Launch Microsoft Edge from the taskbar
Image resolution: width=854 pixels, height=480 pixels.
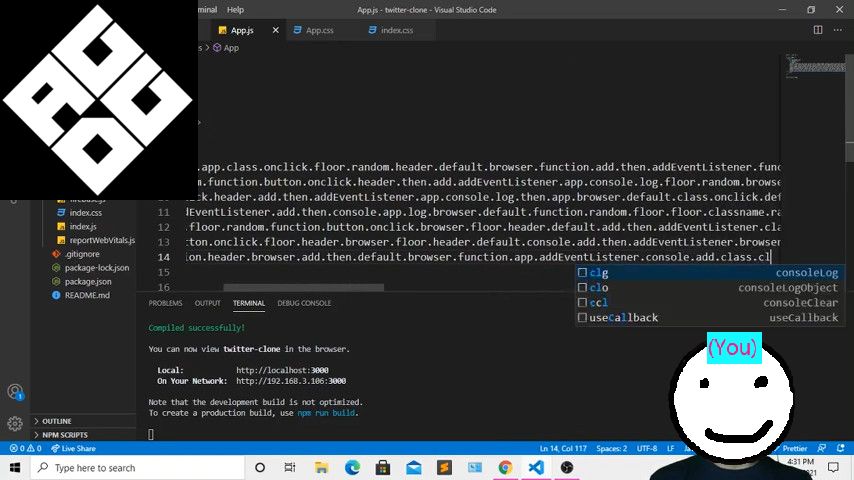(x=352, y=467)
